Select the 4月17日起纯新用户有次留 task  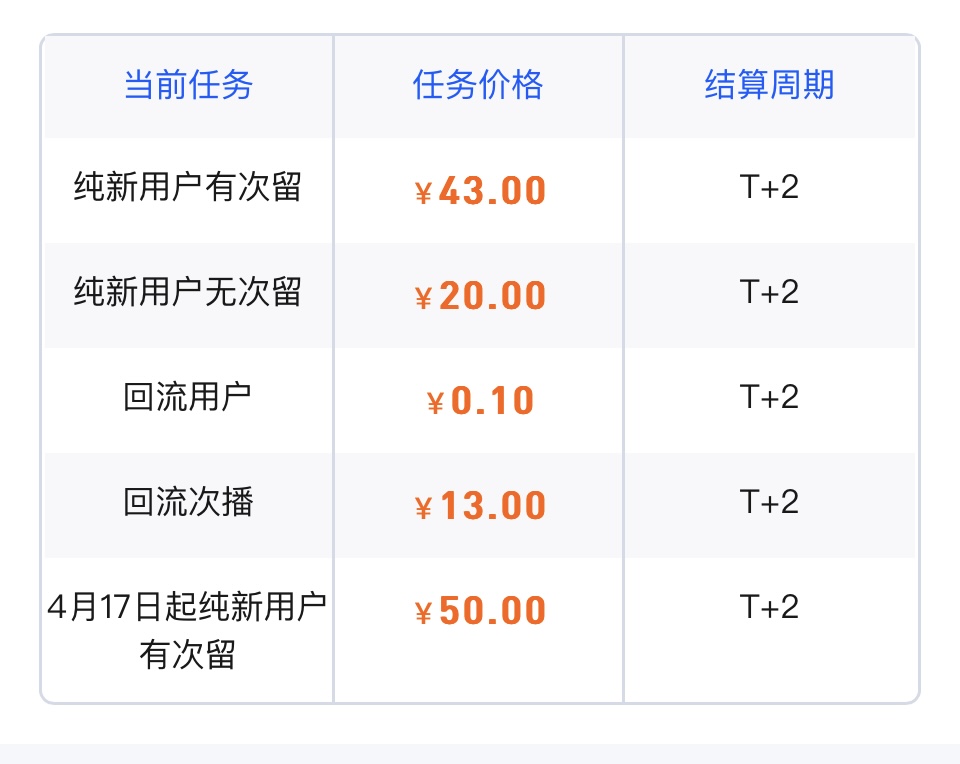tap(187, 631)
